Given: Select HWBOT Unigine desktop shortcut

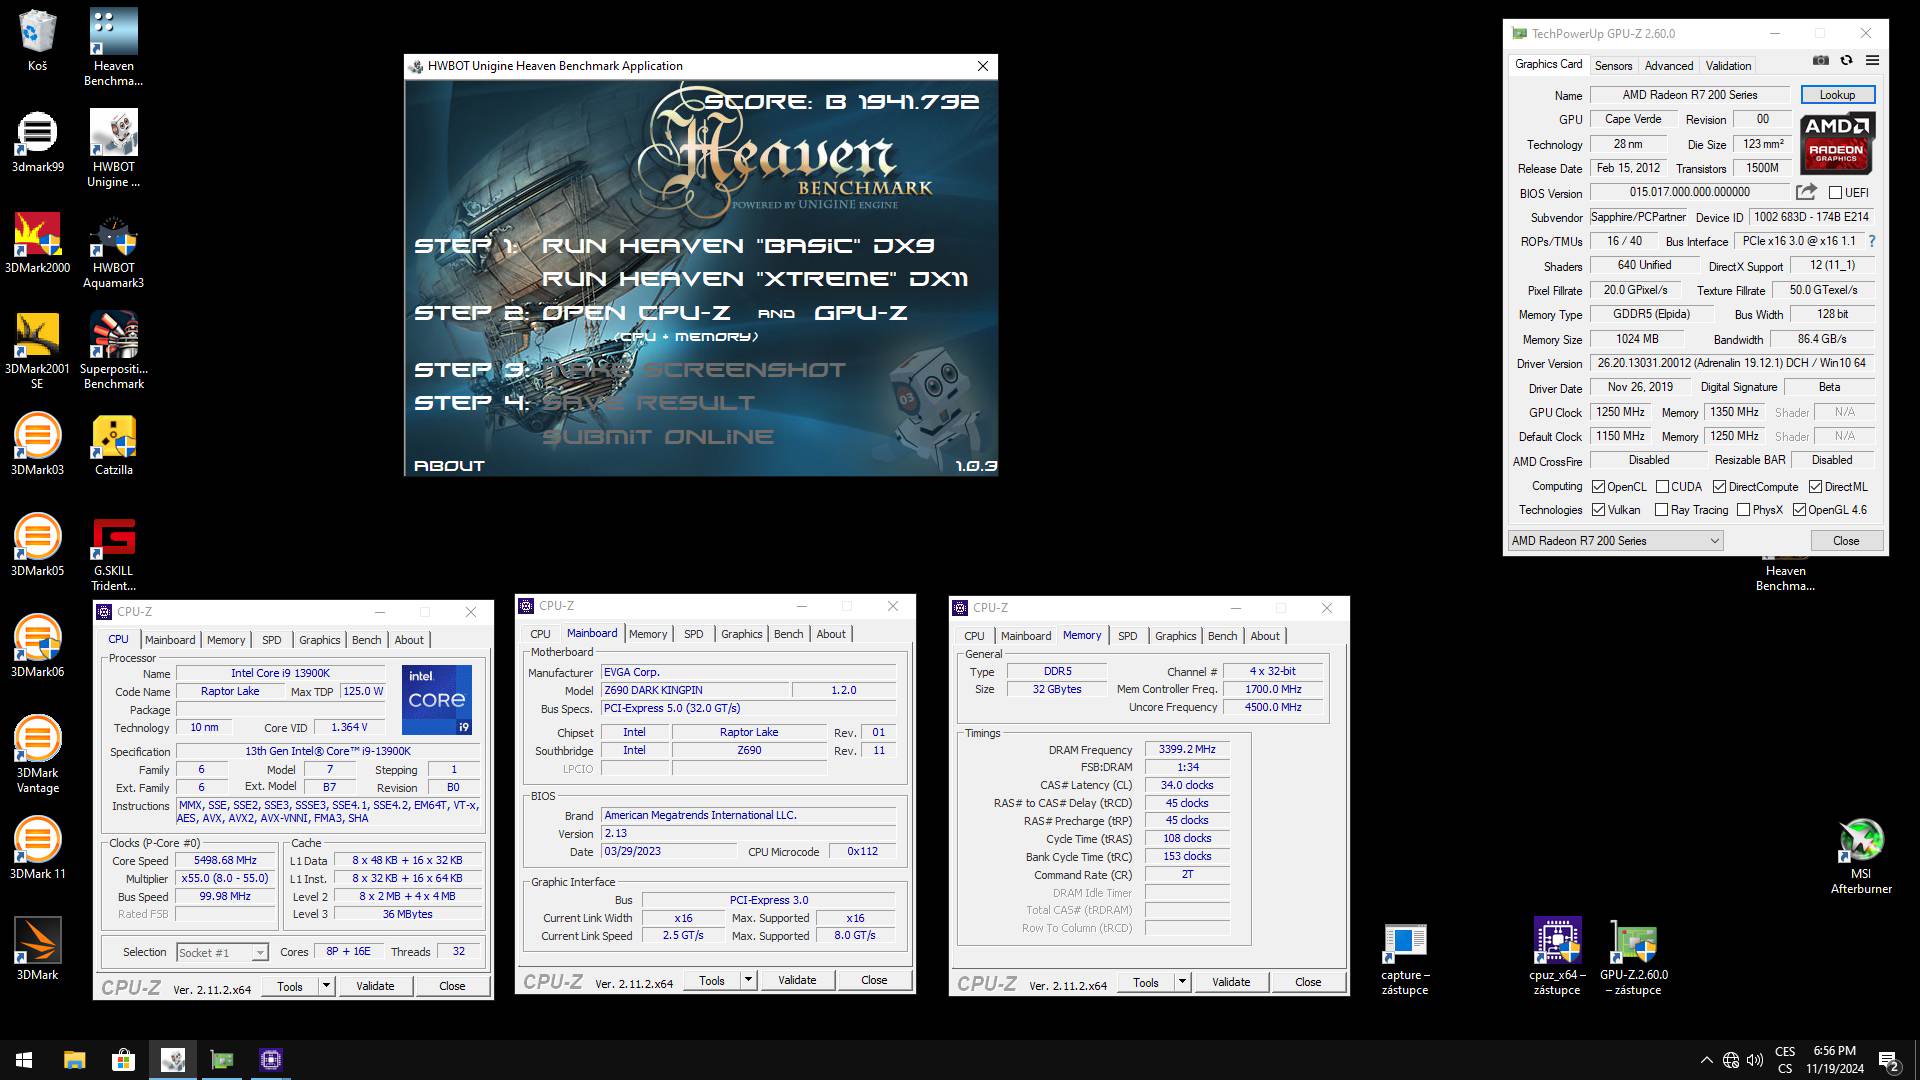Looking at the screenshot, I should [x=113, y=149].
